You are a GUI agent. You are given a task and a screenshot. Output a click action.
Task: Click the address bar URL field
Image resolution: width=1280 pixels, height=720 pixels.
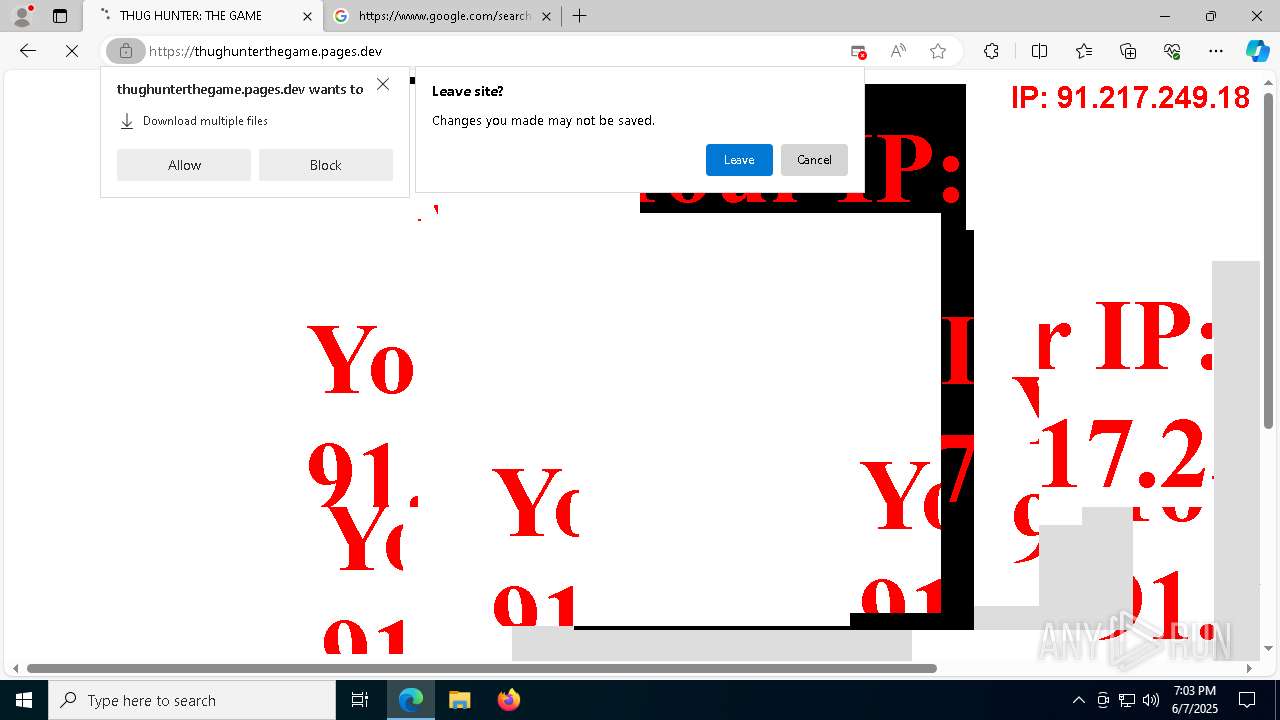click(490, 51)
